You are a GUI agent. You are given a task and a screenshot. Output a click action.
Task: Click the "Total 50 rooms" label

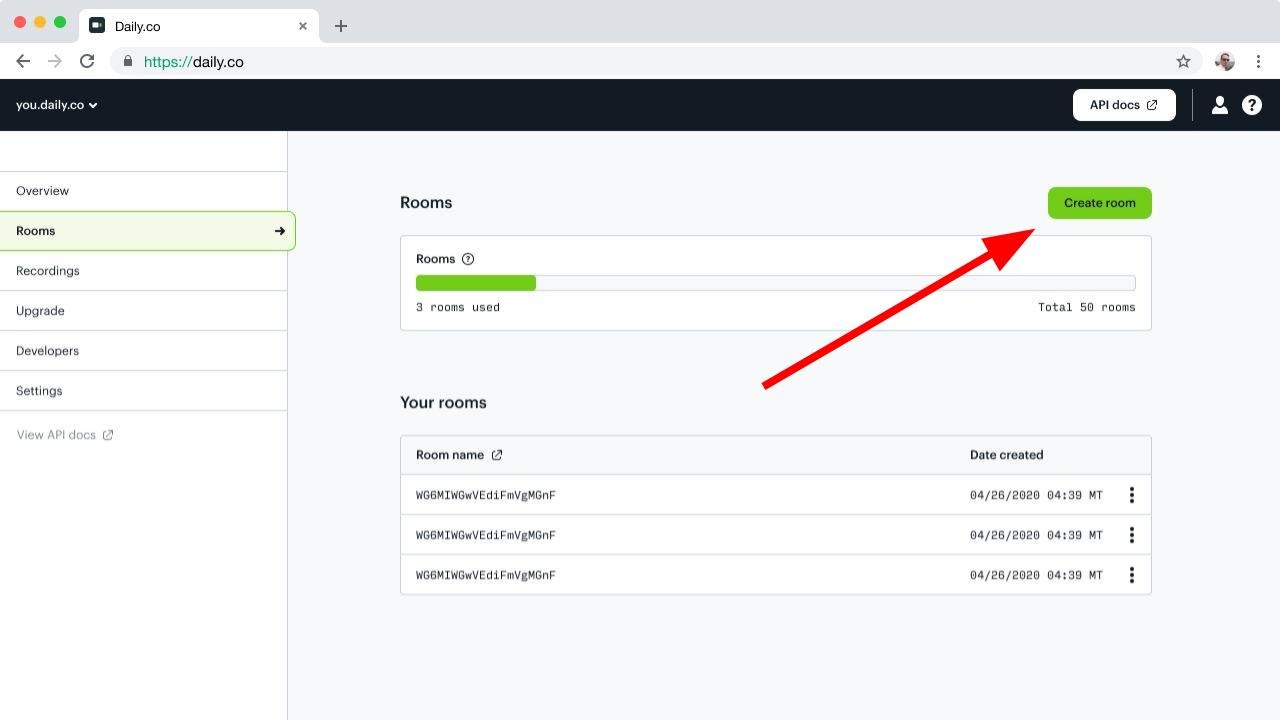coord(1087,307)
